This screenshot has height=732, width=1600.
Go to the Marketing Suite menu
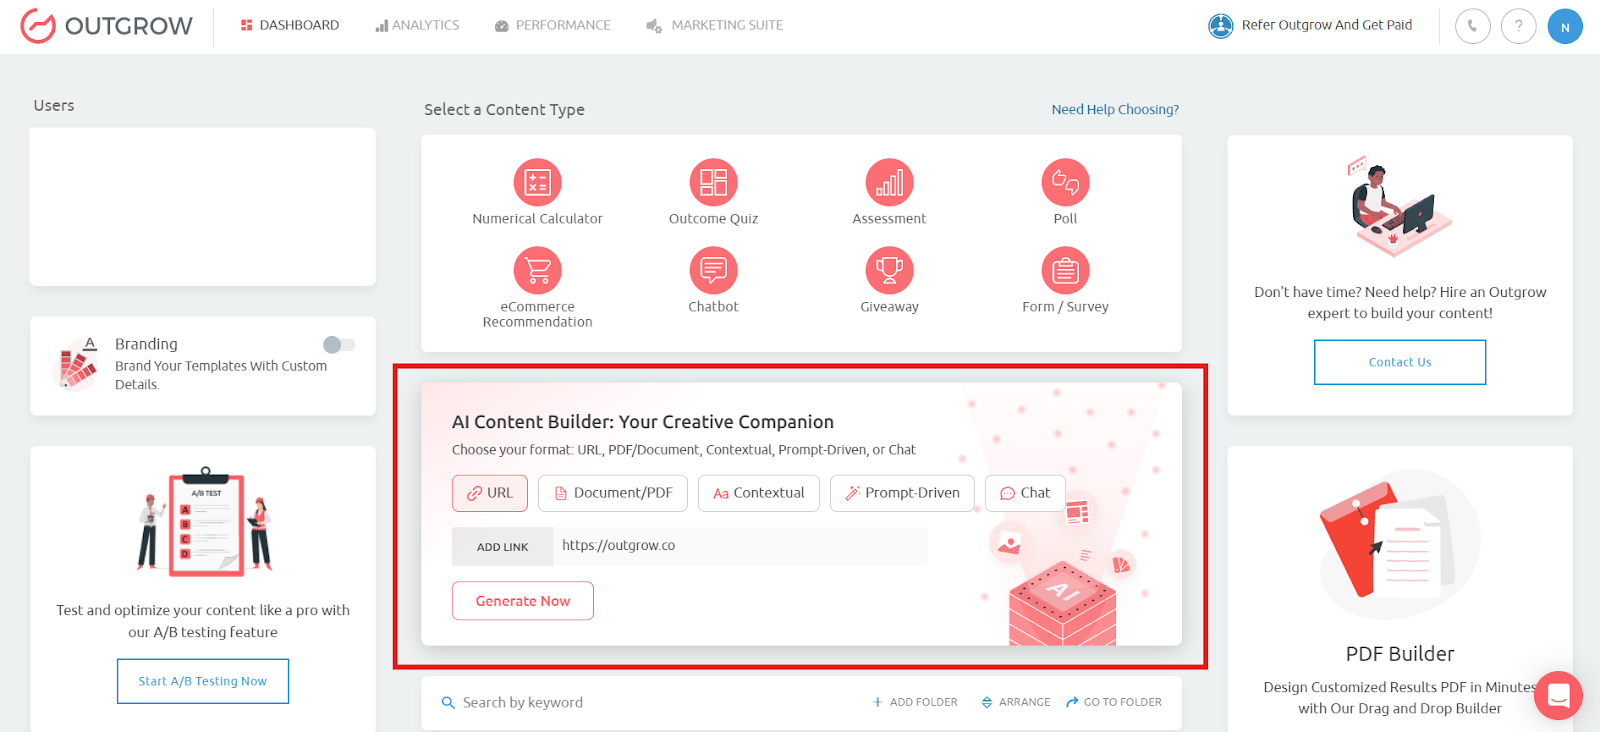pos(714,25)
